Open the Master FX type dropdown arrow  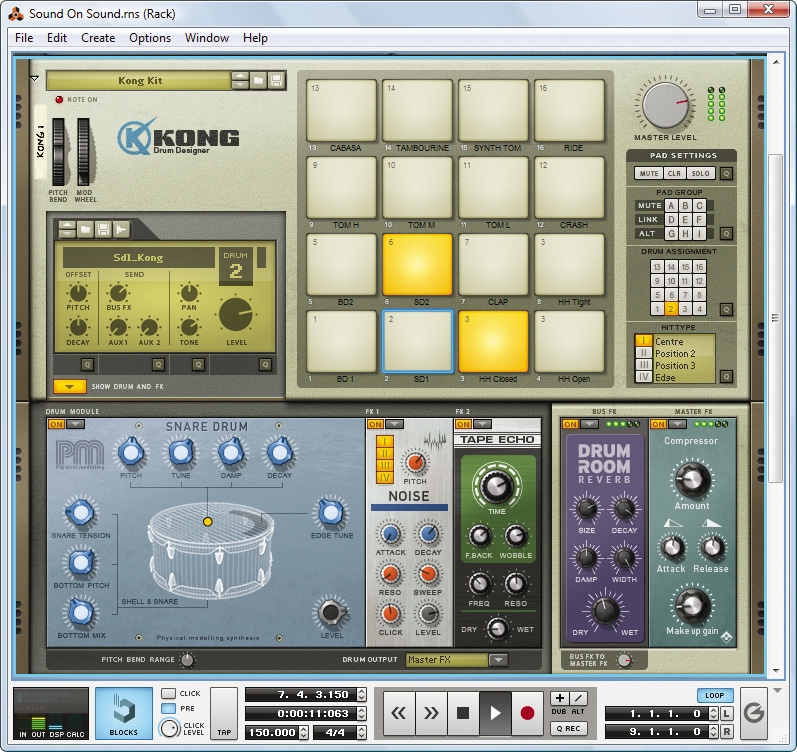point(678,424)
